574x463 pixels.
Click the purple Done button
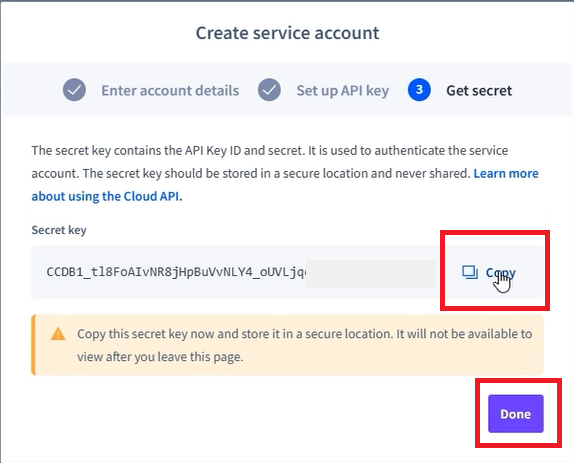click(x=516, y=414)
